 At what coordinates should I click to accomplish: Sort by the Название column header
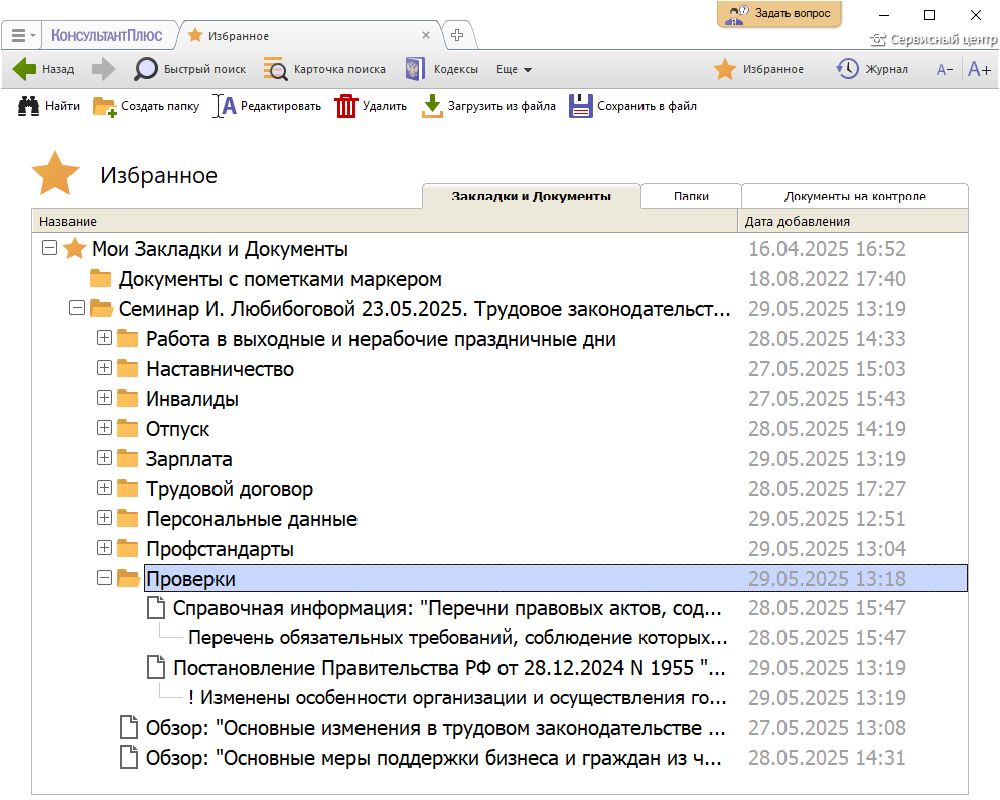tap(385, 221)
